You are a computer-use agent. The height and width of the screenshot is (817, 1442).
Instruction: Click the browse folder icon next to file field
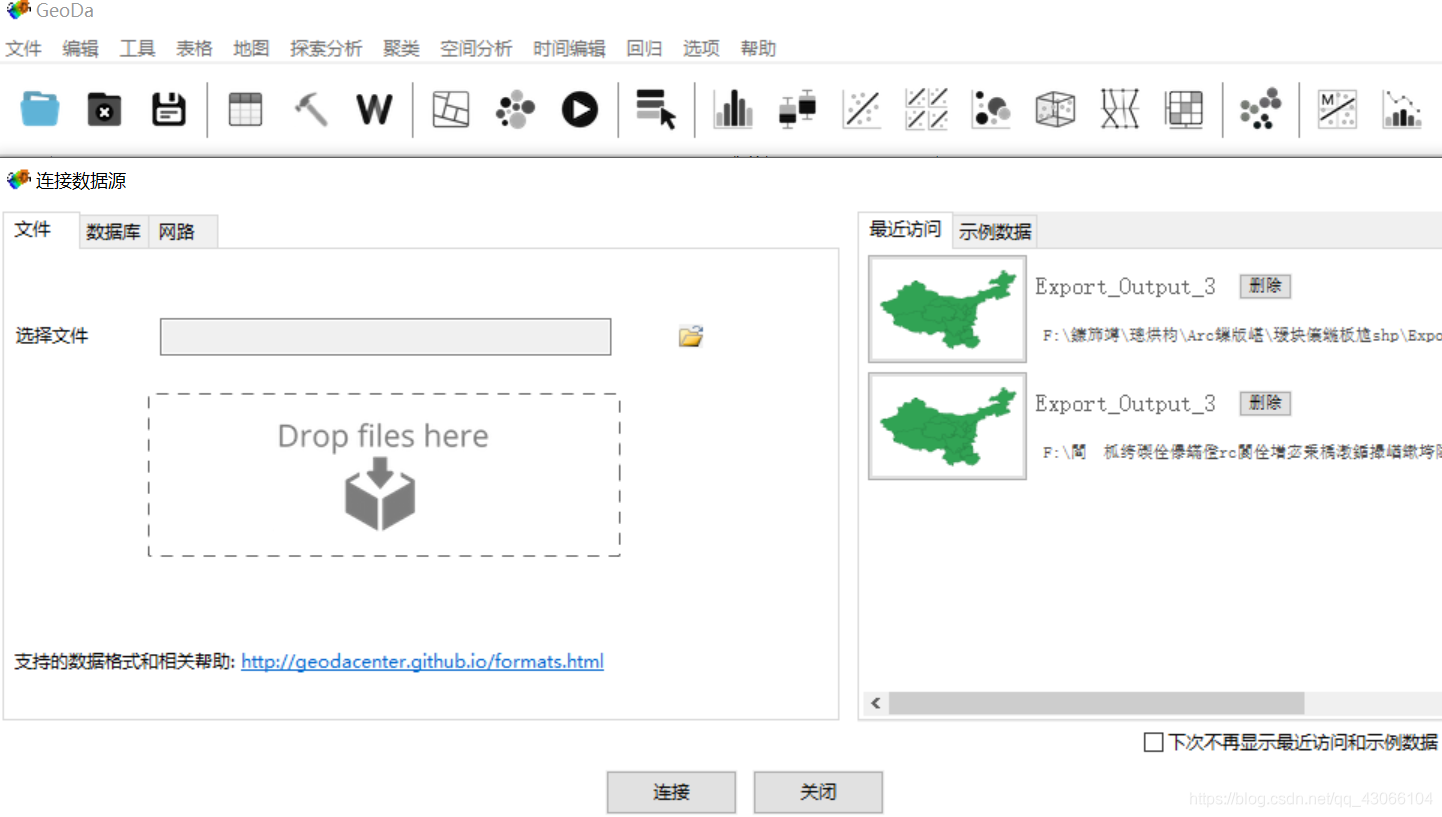click(691, 336)
